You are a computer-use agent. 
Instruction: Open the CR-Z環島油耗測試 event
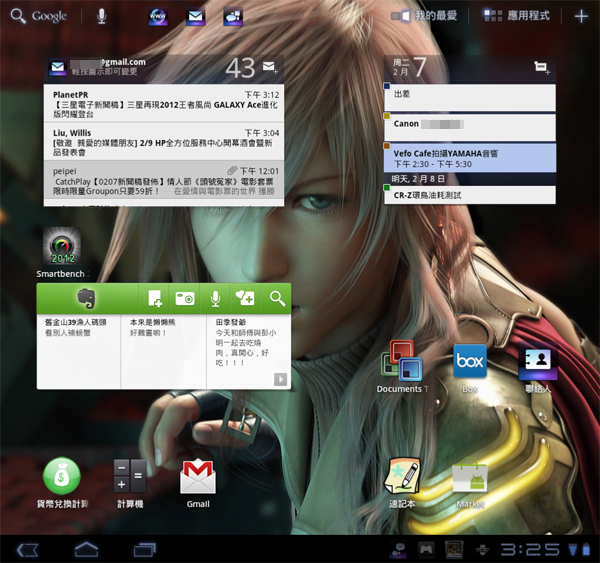coord(470,195)
